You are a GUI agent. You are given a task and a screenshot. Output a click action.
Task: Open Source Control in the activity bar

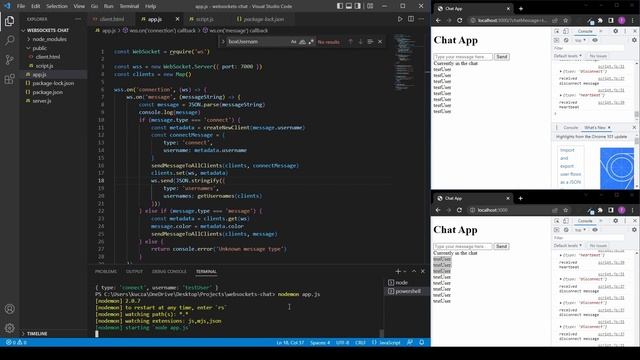[x=9, y=60]
